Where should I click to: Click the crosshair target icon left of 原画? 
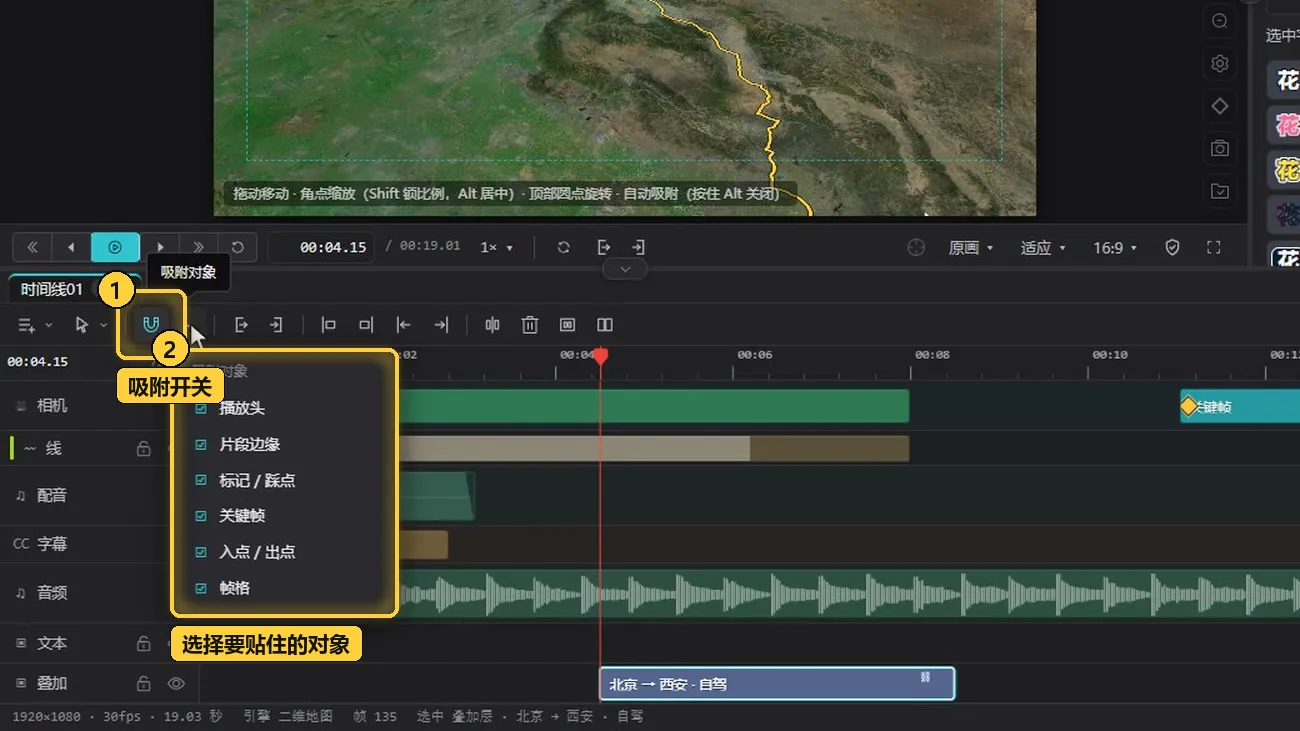[x=916, y=247]
